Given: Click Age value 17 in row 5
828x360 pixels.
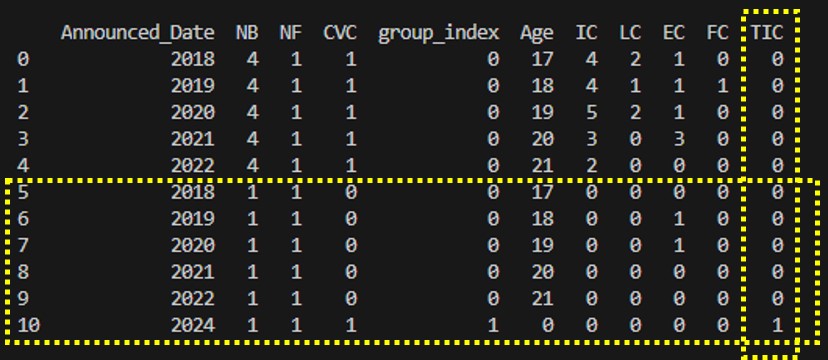Looking at the screenshot, I should click(x=542, y=192).
